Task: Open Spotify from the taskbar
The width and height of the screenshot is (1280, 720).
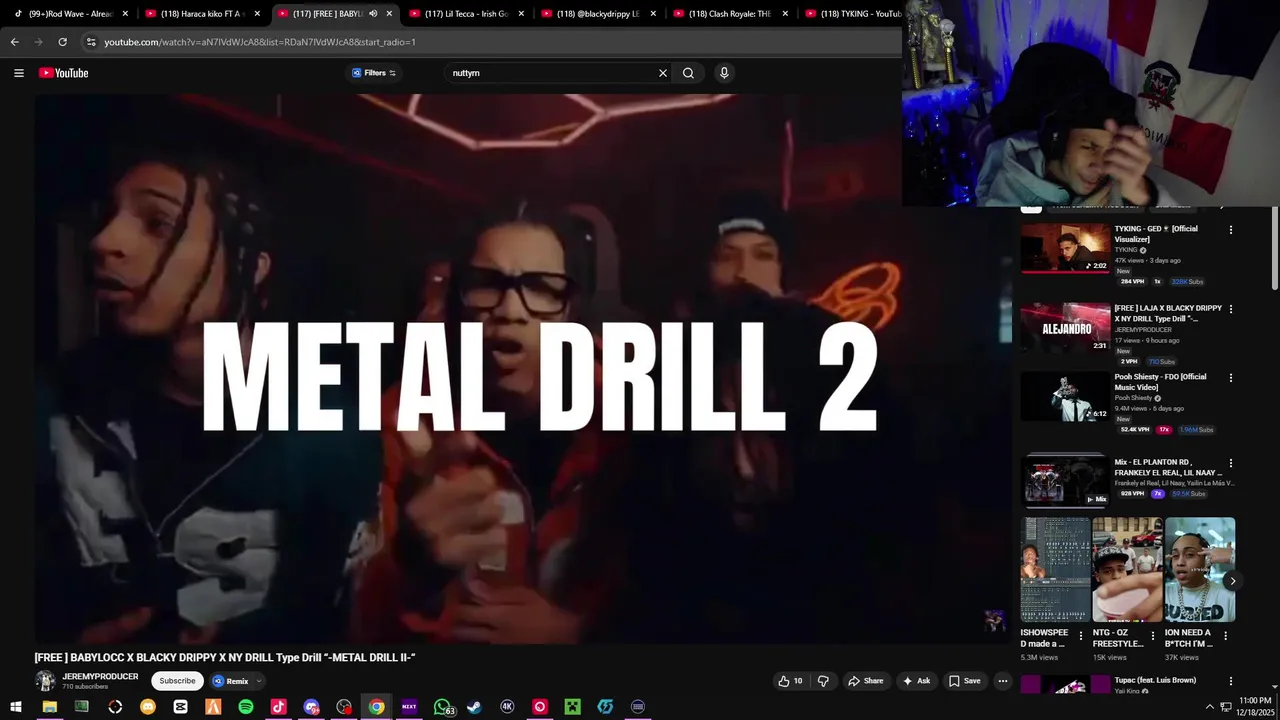Action: [x=246, y=707]
